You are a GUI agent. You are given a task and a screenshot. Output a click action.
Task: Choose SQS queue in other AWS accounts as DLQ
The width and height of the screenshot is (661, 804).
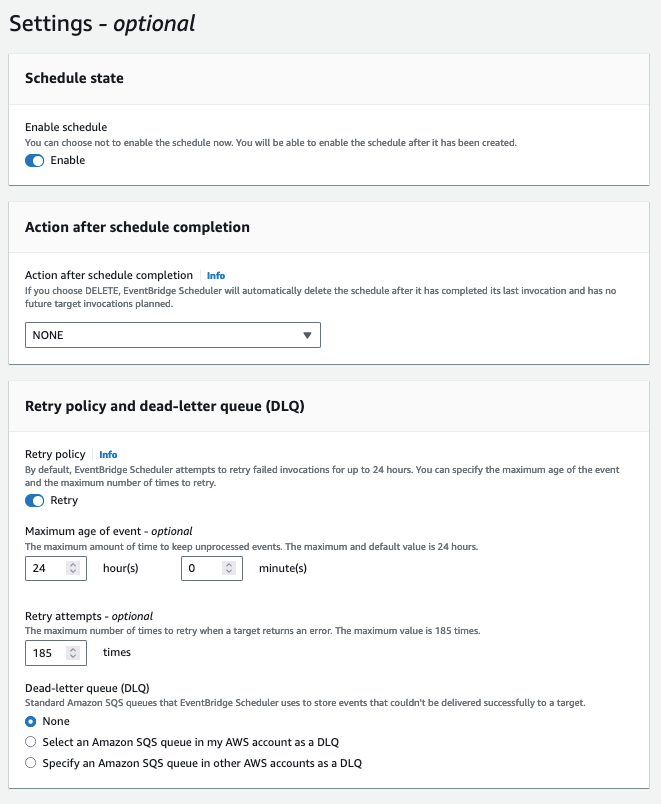point(30,763)
